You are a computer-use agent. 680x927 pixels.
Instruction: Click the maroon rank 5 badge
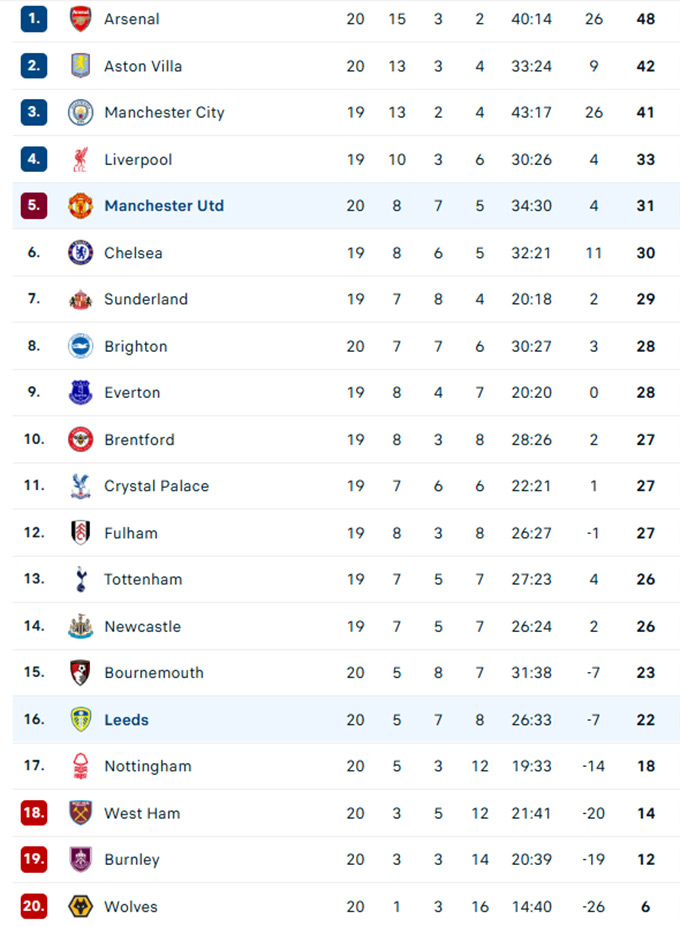[34, 206]
